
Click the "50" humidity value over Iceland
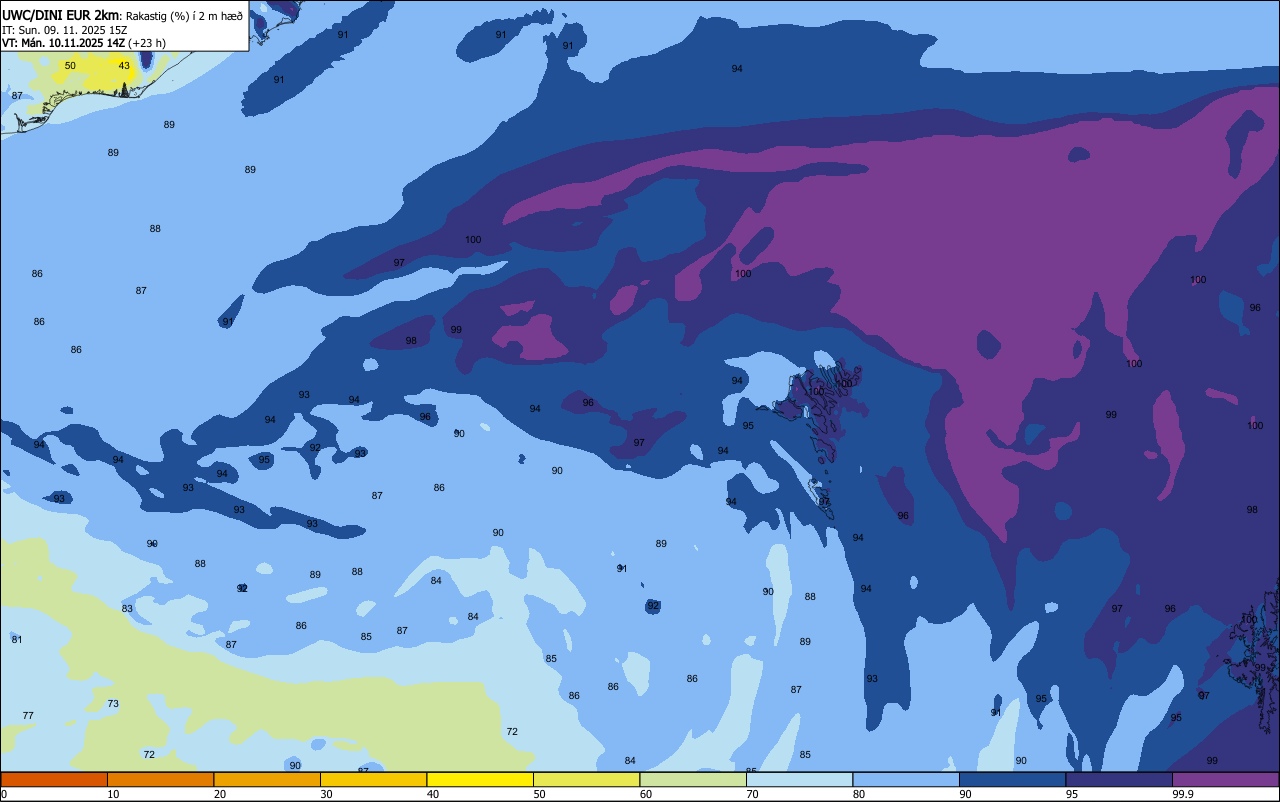pos(70,66)
